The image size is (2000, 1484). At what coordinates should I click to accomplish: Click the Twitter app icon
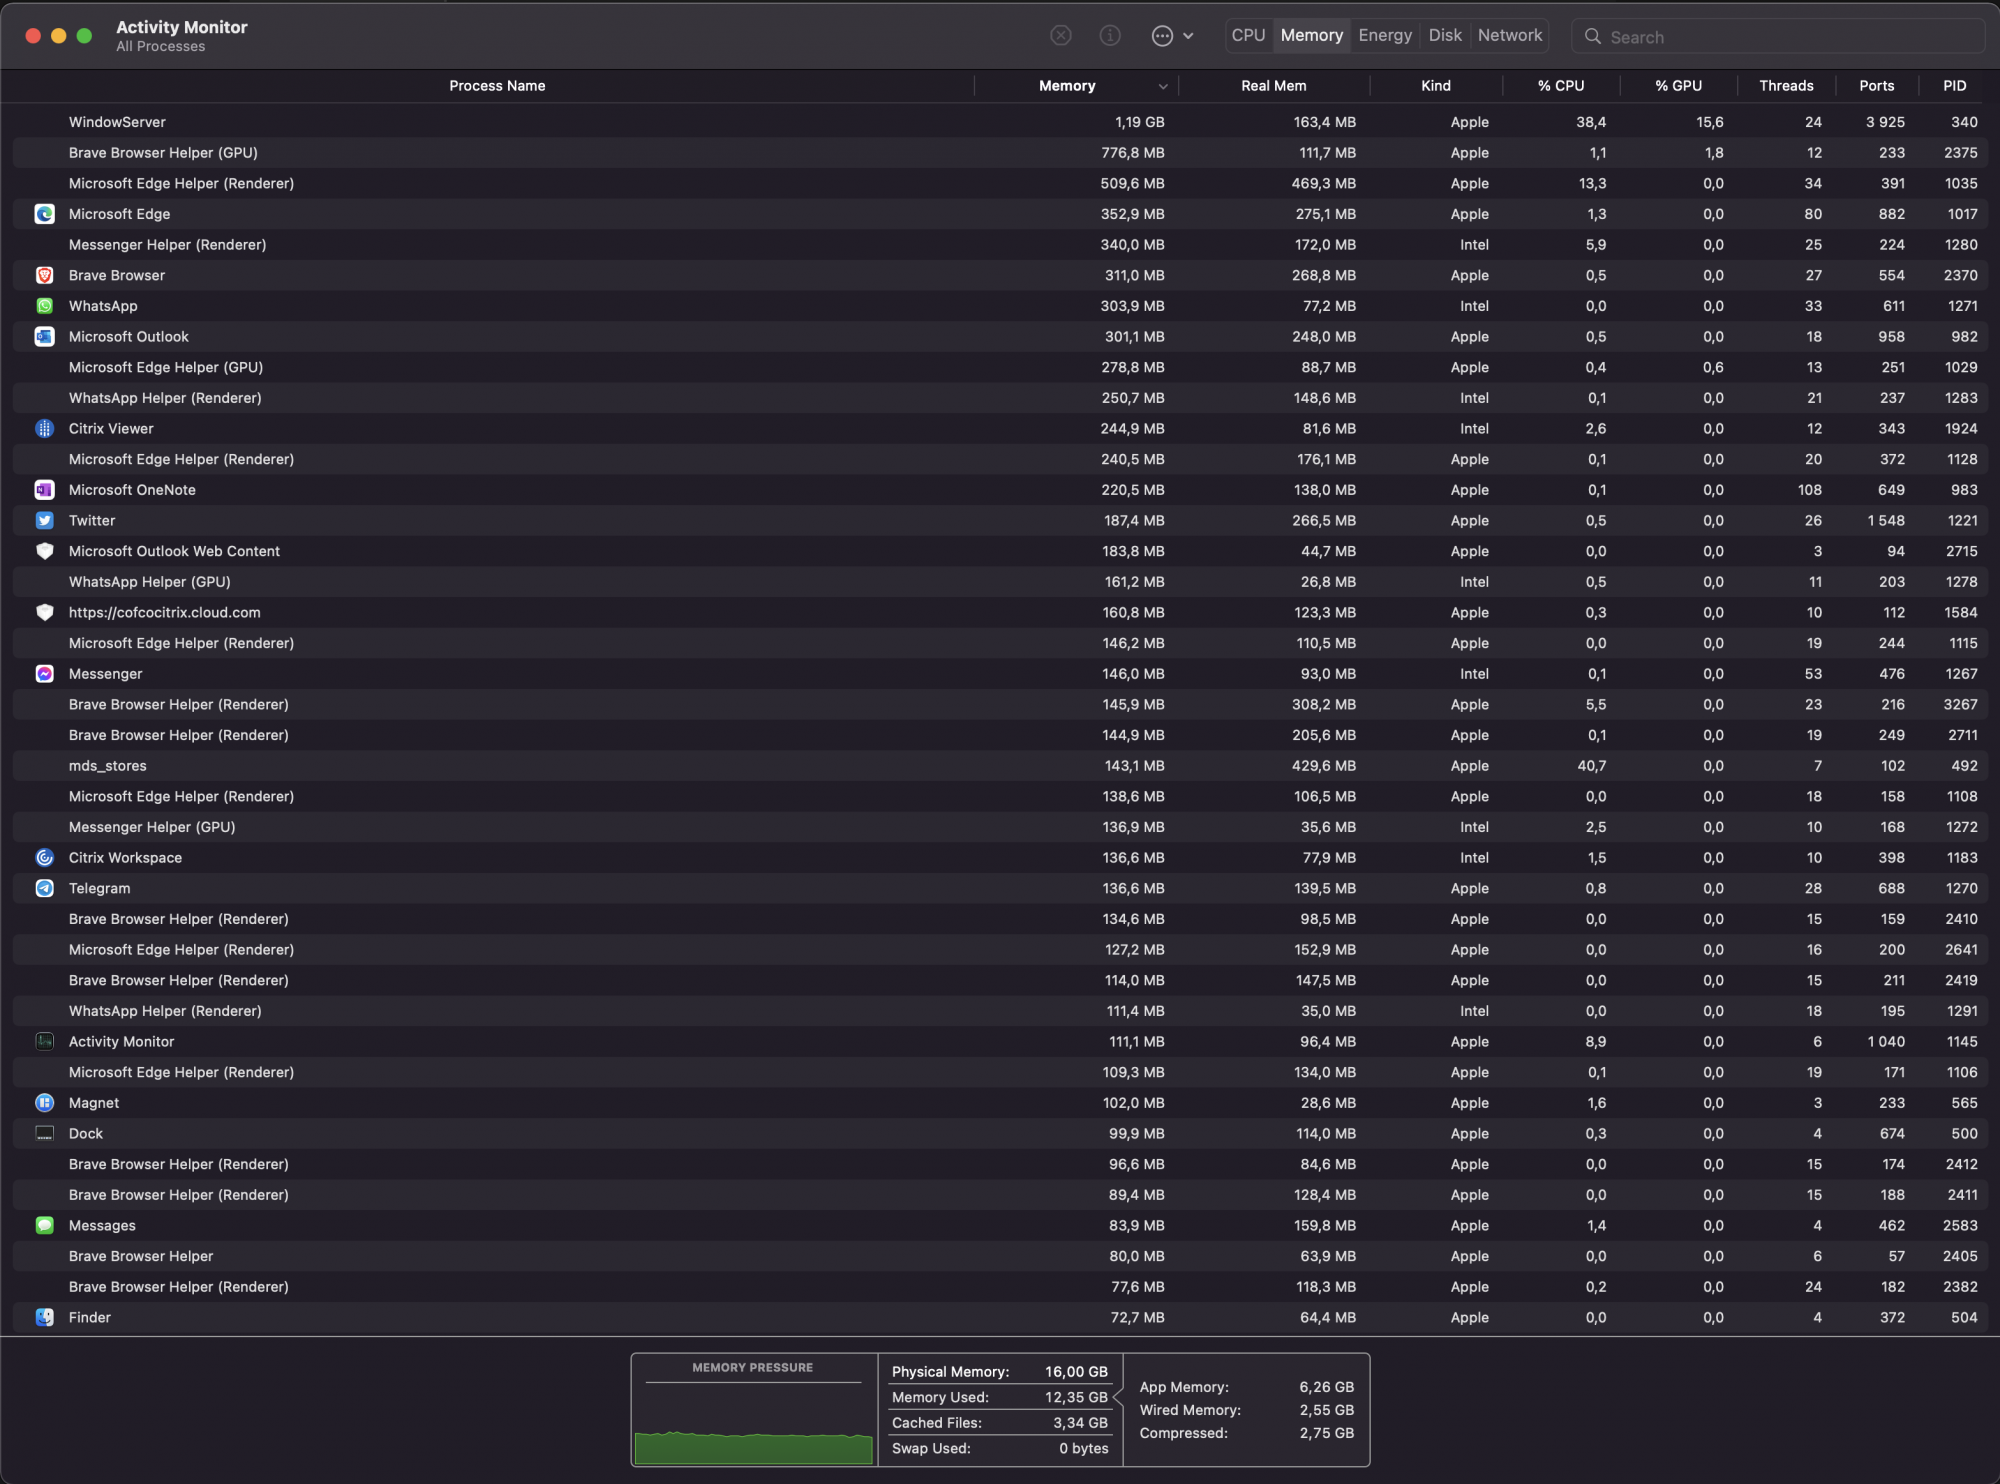44,521
